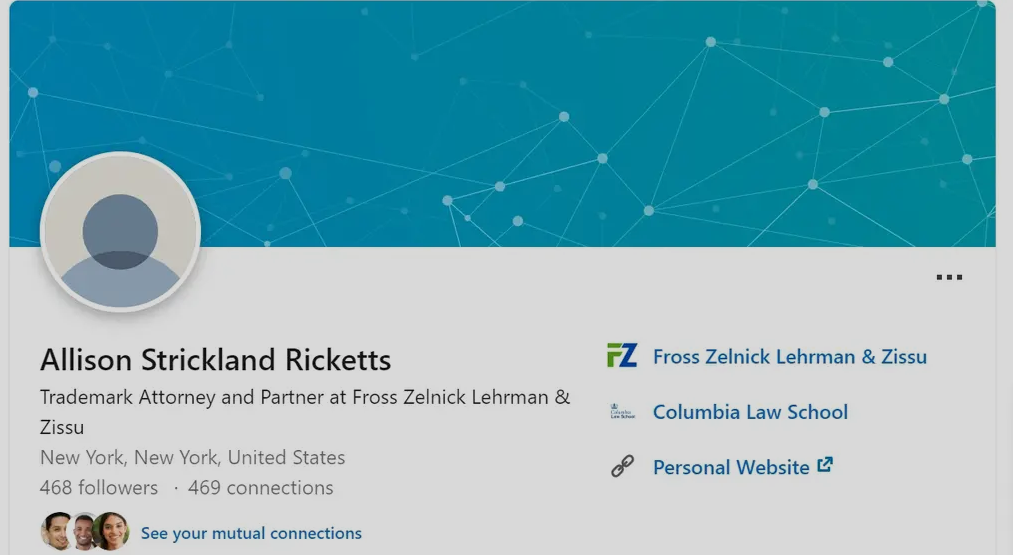This screenshot has width=1013, height=555.
Task: Visit the Personal Website link
Action: pos(731,467)
